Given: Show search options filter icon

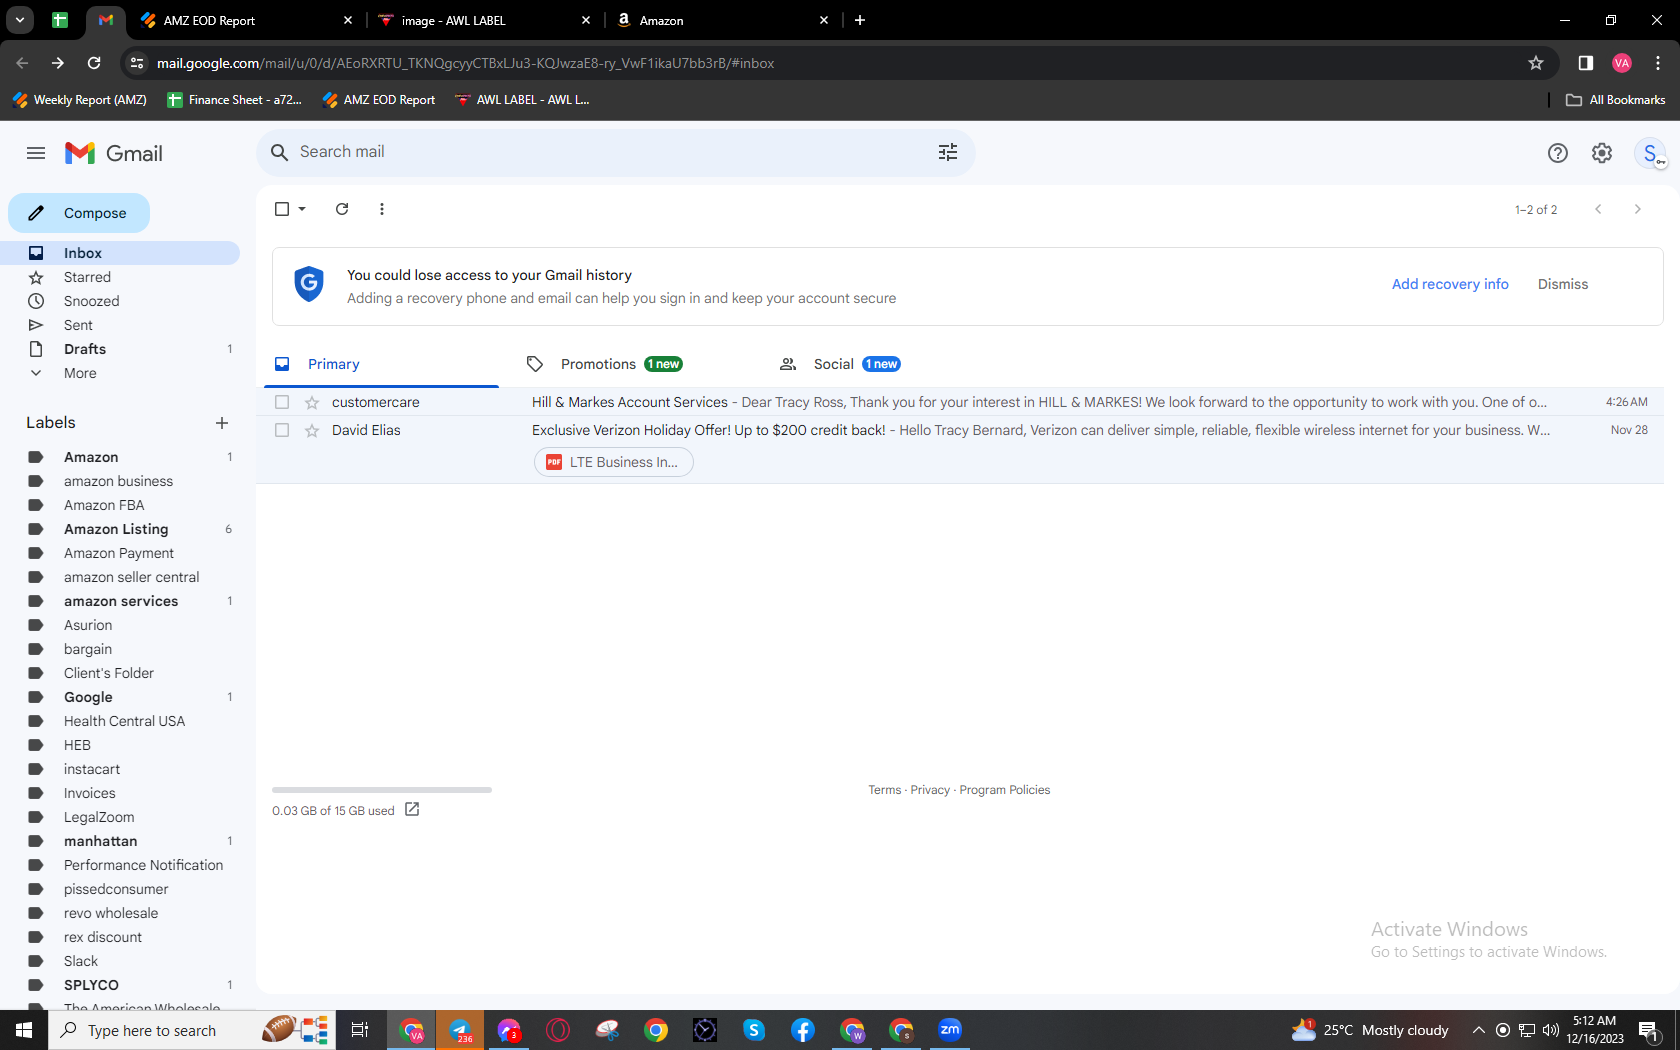Looking at the screenshot, I should [948, 152].
